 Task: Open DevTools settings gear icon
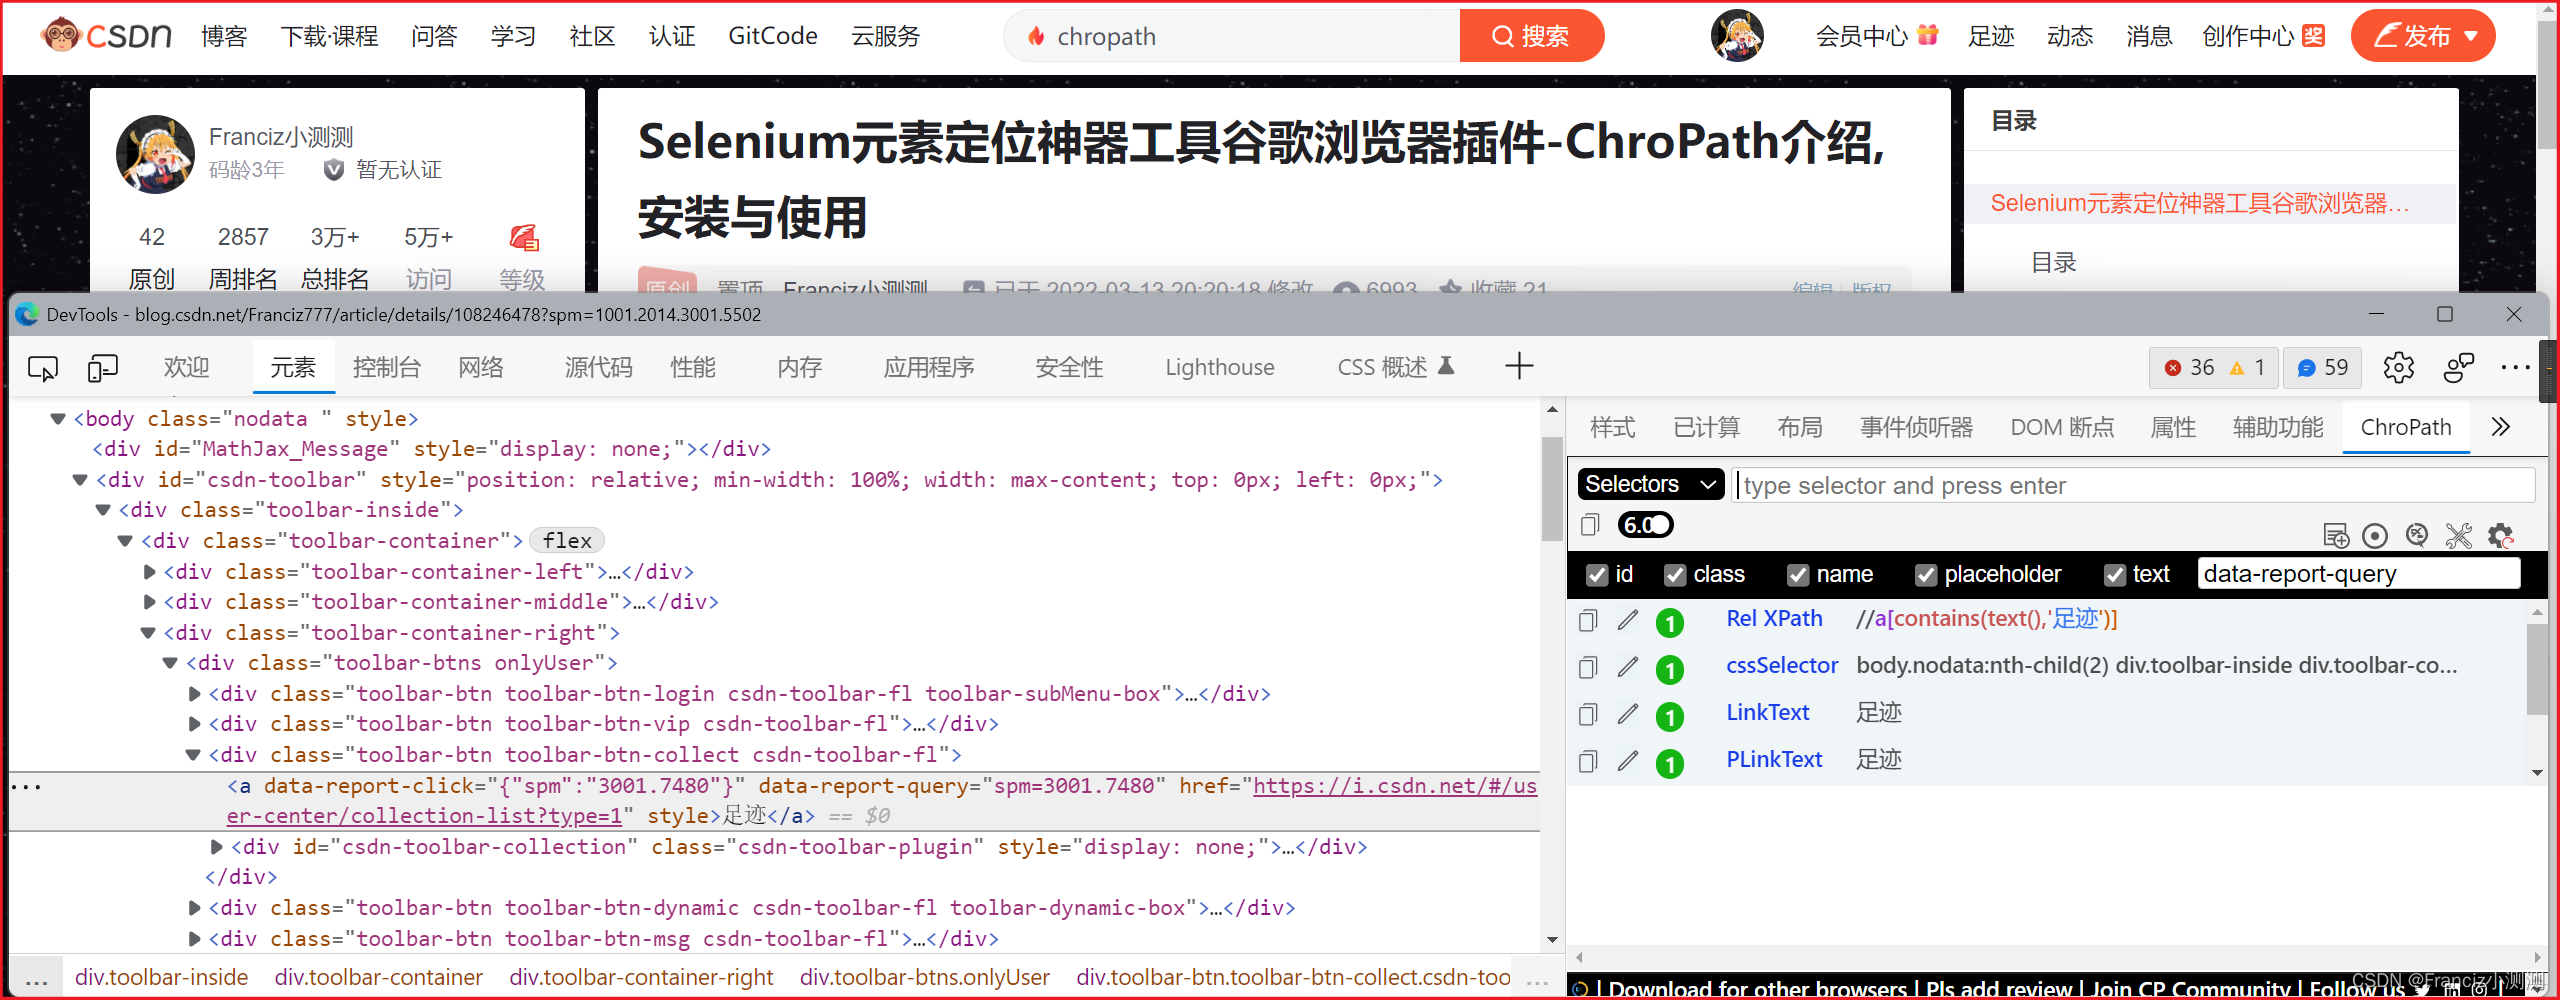(x=2398, y=368)
